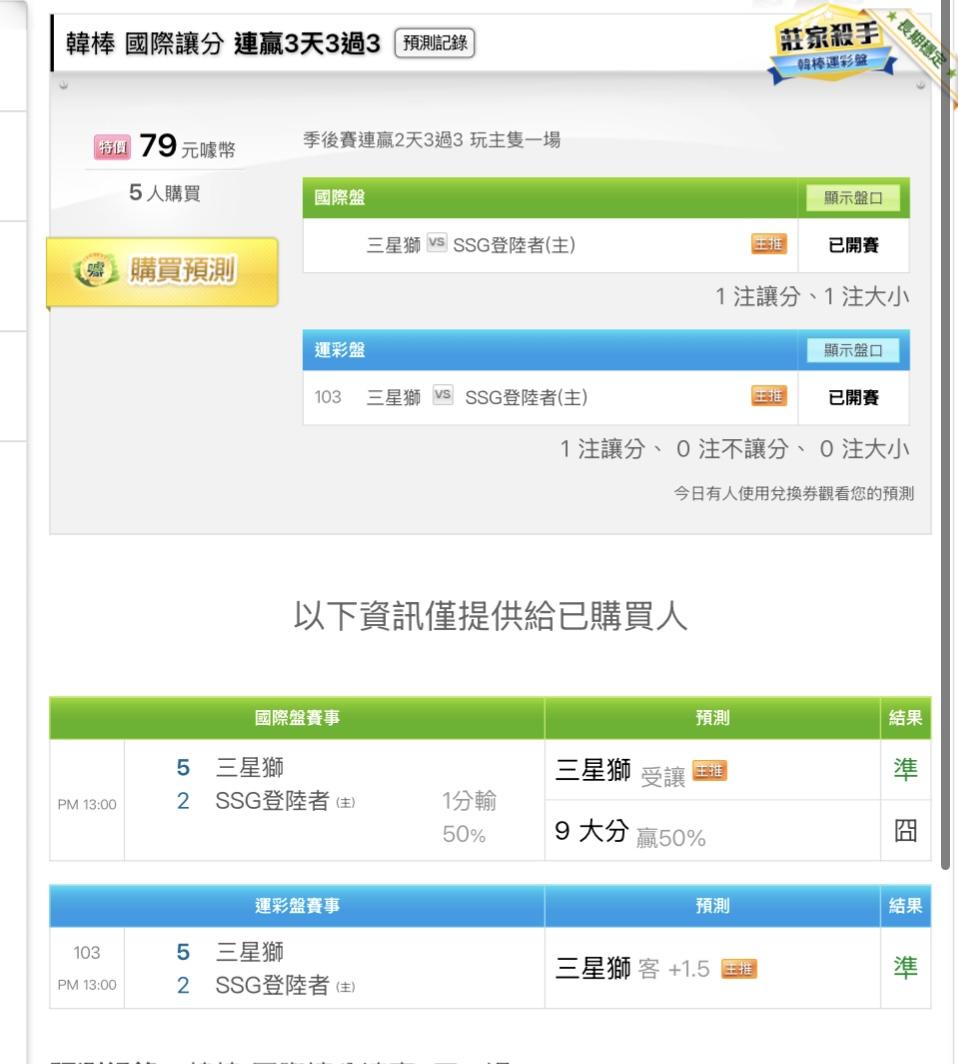Show odds in the green 國際盤 section
Image resolution: width=959 pixels, height=1064 pixels.
tap(853, 198)
